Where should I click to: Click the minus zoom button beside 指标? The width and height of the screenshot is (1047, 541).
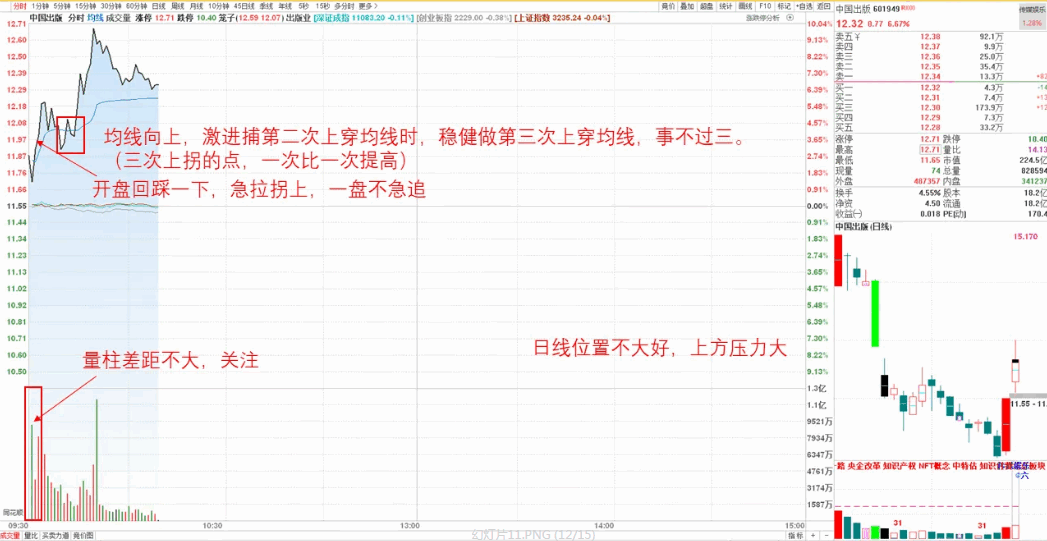pyautogui.click(x=826, y=536)
